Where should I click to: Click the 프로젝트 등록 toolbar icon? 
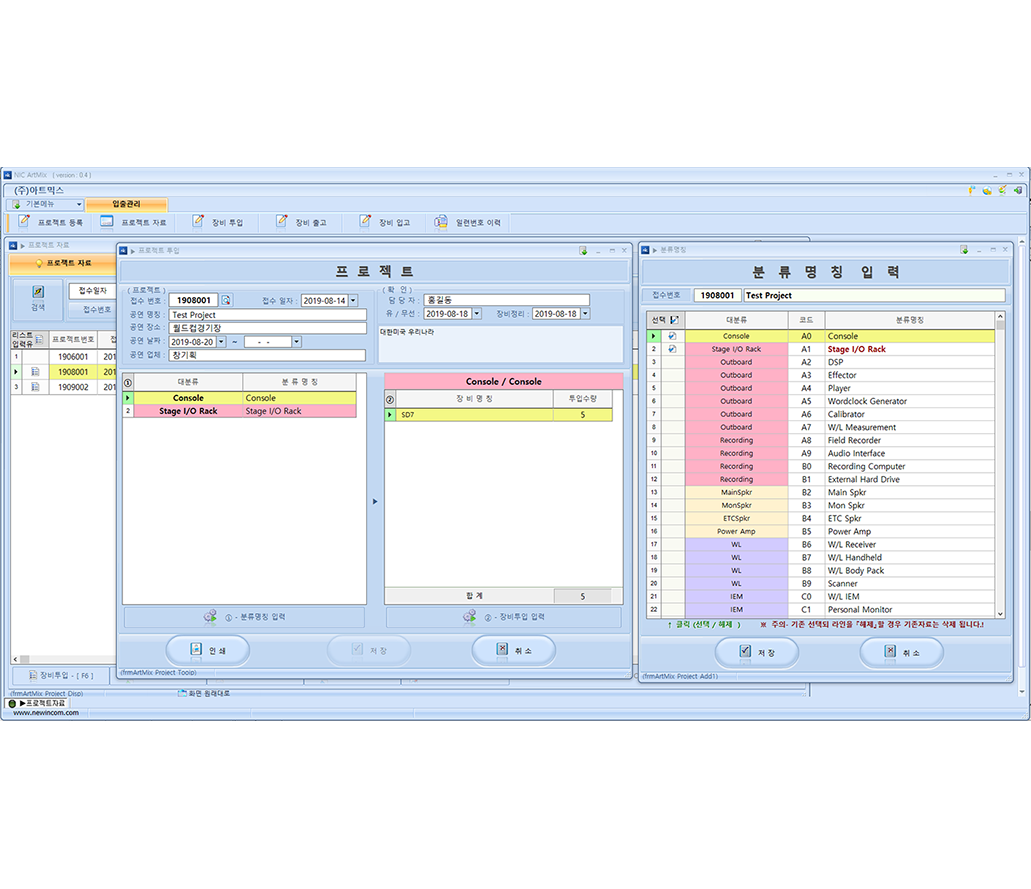pyautogui.click(x=26, y=222)
